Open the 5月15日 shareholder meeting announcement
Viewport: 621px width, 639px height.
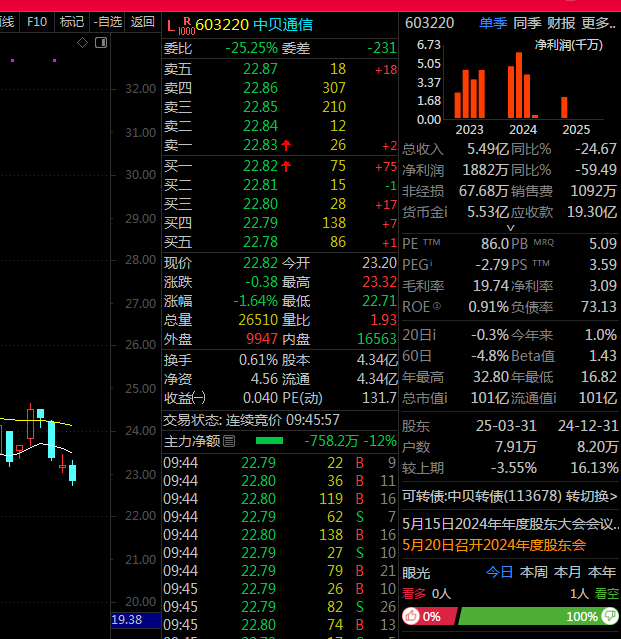(x=511, y=524)
